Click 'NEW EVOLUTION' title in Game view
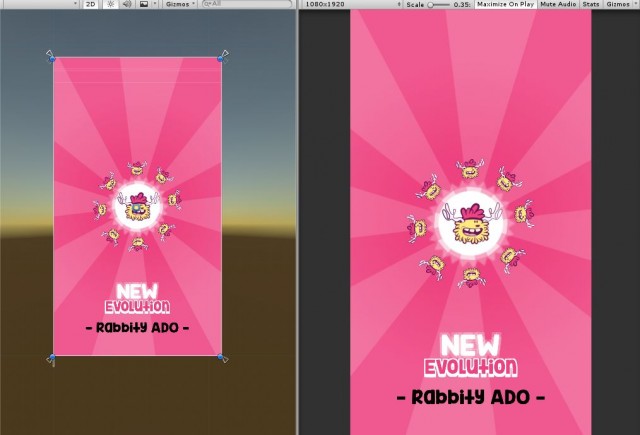This screenshot has width=640, height=435. (471, 356)
